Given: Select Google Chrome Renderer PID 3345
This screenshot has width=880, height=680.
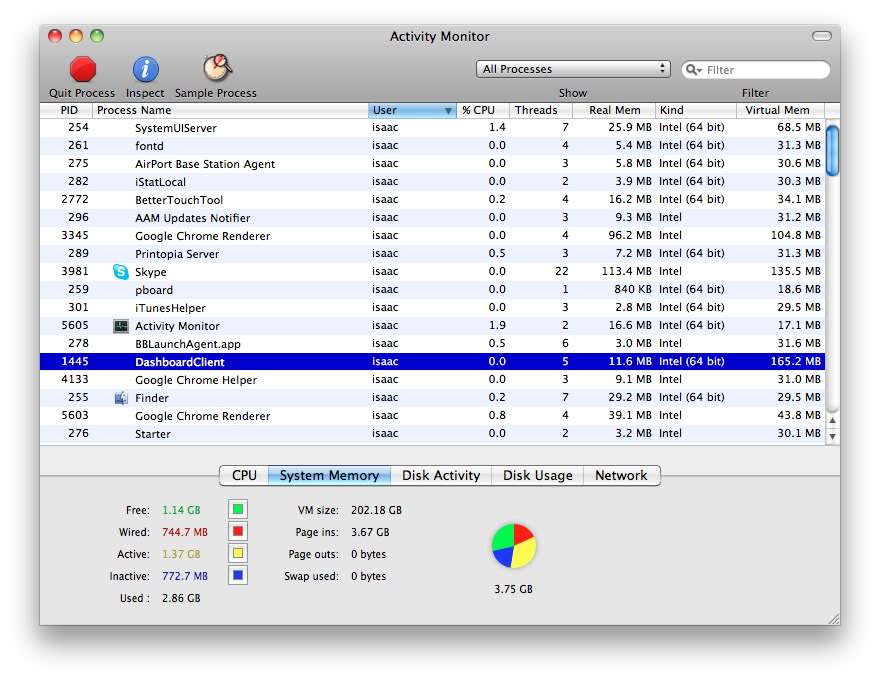Looking at the screenshot, I should 432,235.
